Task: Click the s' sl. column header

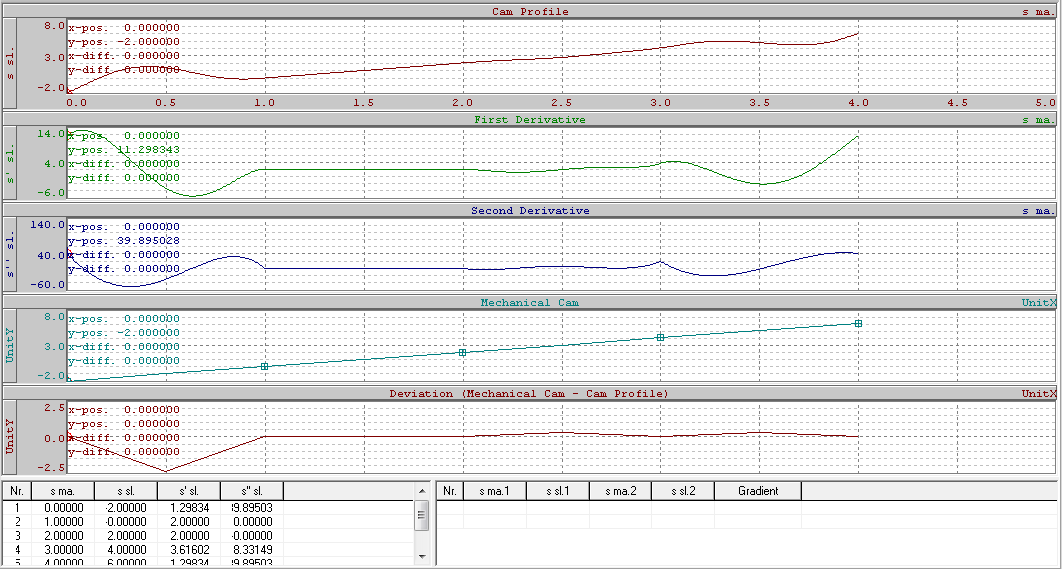Action: 189,491
